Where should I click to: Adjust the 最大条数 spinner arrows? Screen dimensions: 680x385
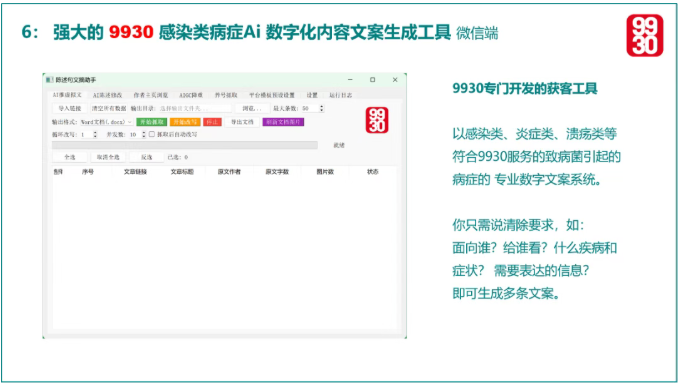pos(322,108)
